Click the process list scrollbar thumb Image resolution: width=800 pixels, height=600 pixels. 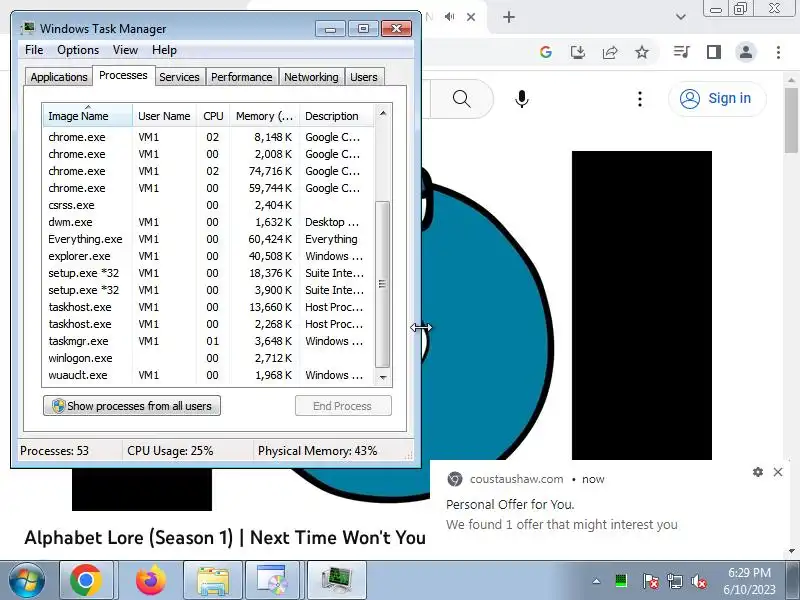383,284
